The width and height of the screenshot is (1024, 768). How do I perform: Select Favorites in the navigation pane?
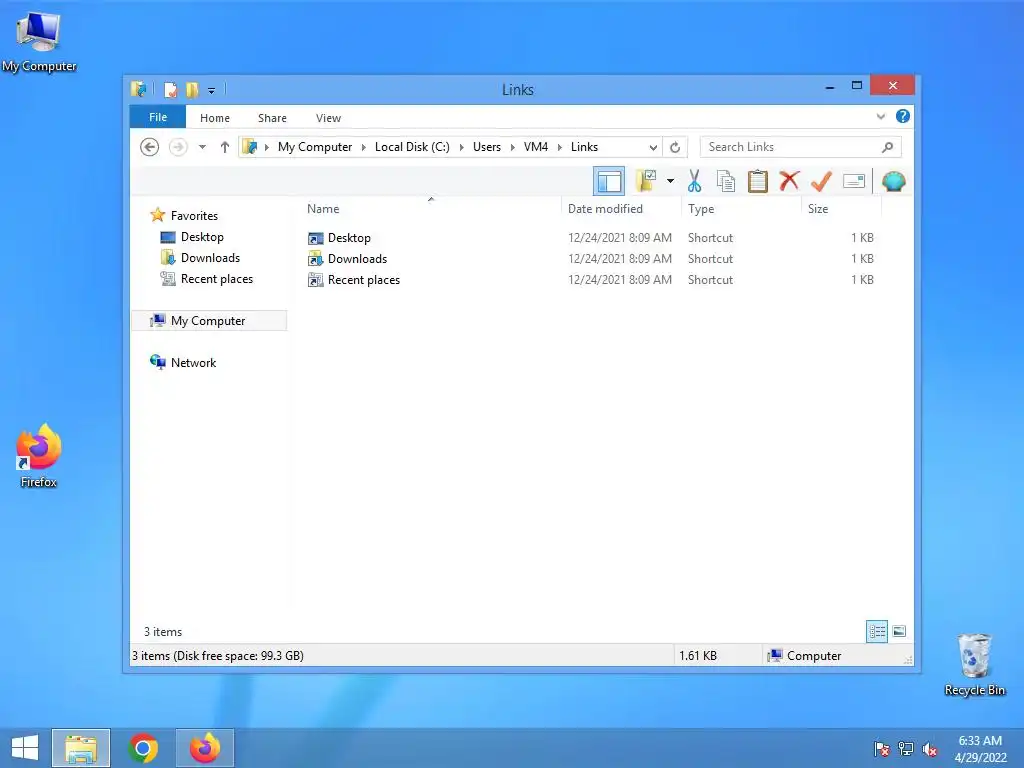194,216
